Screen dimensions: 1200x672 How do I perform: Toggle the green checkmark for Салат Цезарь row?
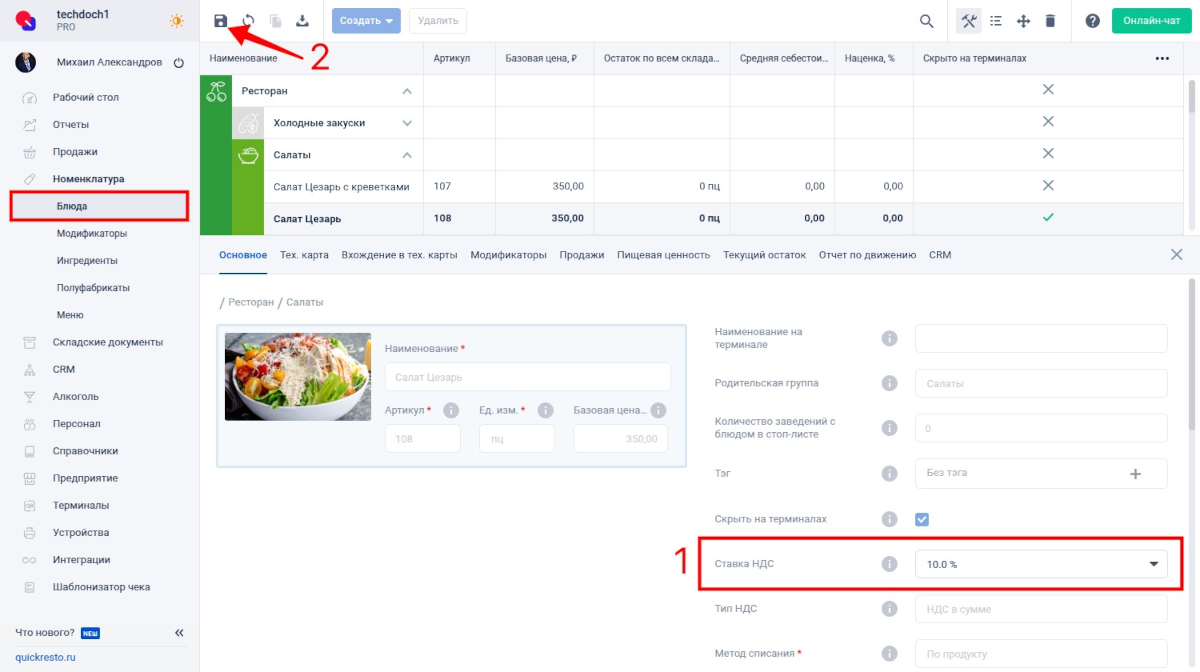(1048, 217)
